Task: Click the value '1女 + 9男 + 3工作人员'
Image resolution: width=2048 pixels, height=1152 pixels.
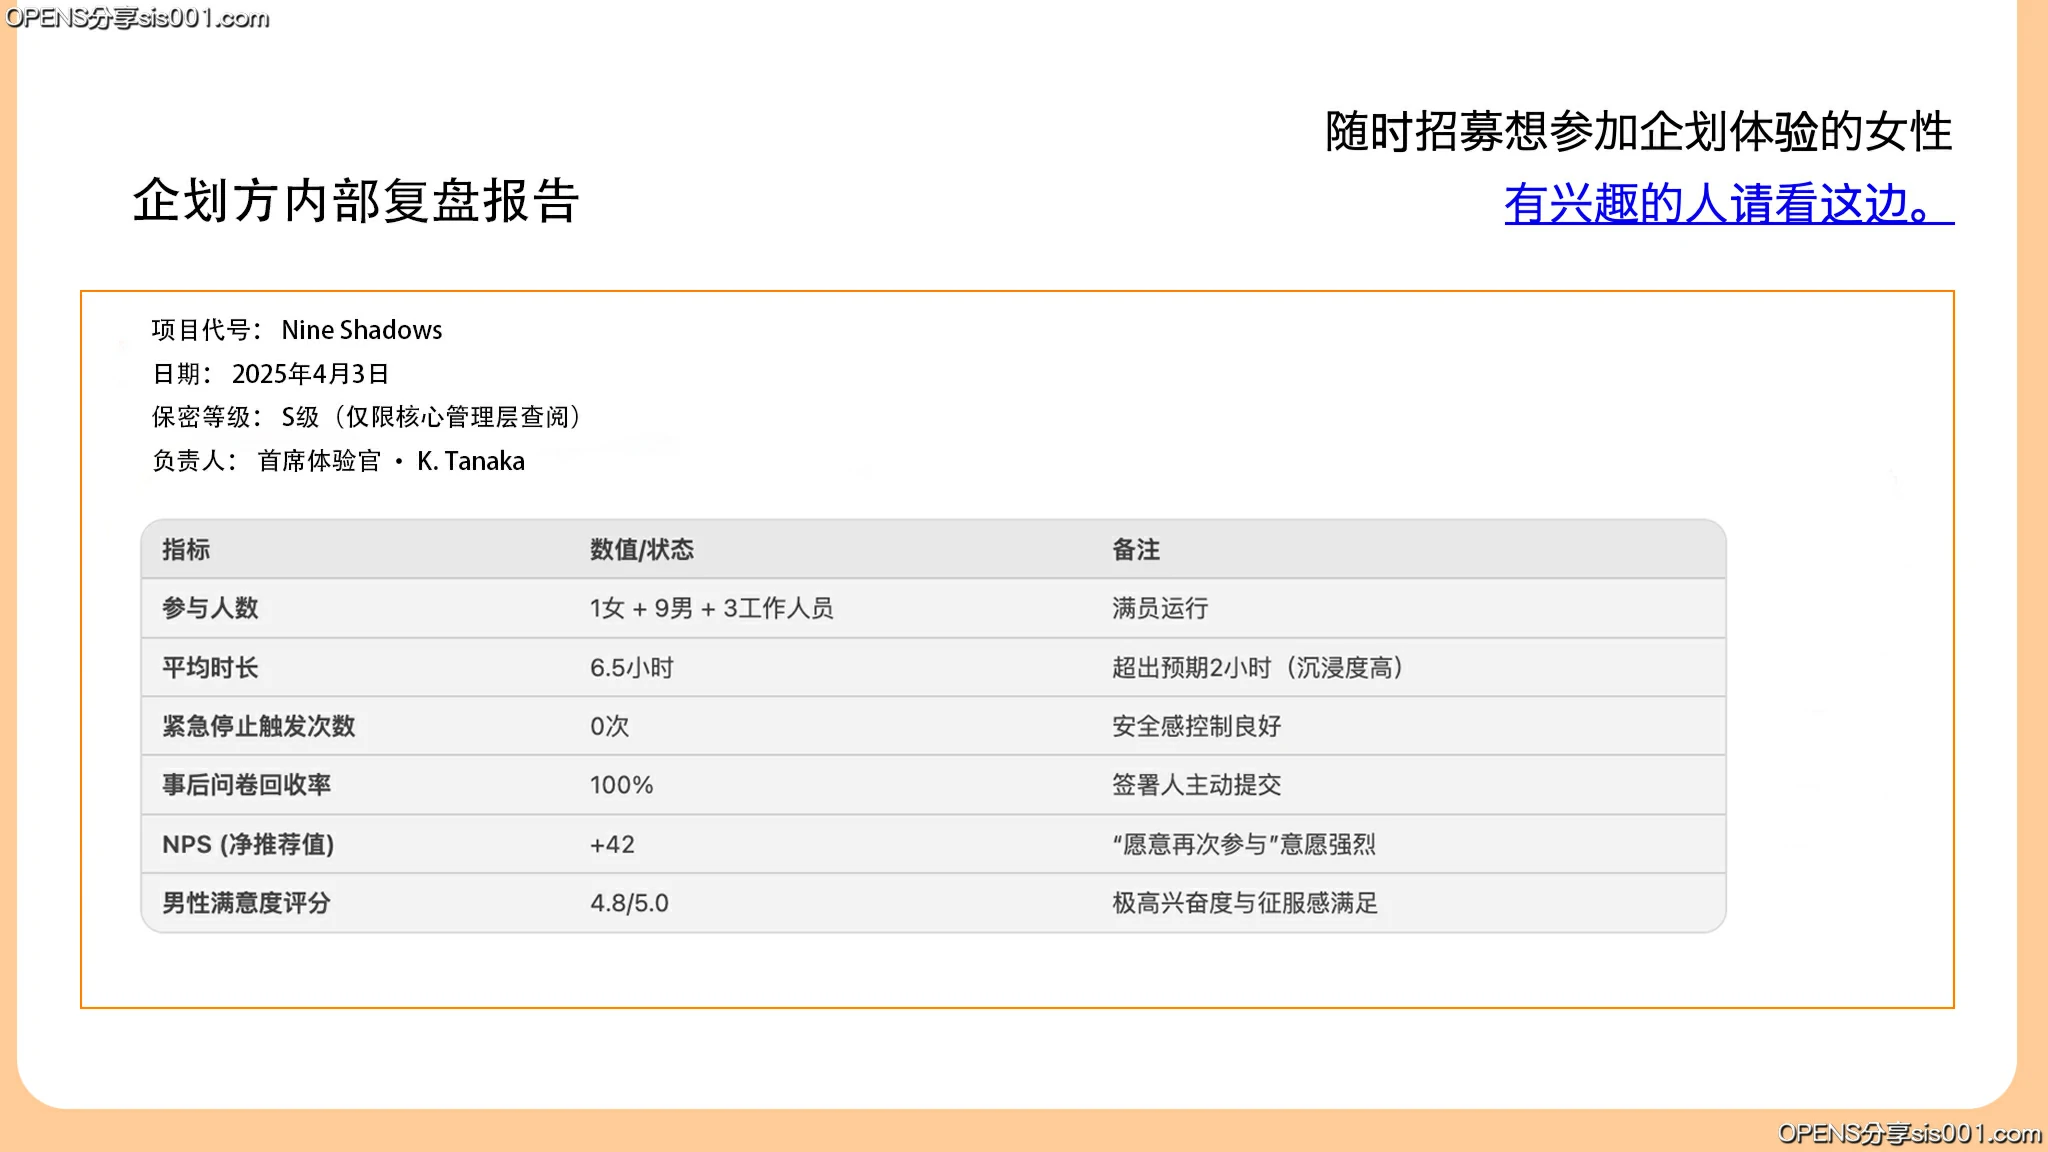Action: [711, 608]
